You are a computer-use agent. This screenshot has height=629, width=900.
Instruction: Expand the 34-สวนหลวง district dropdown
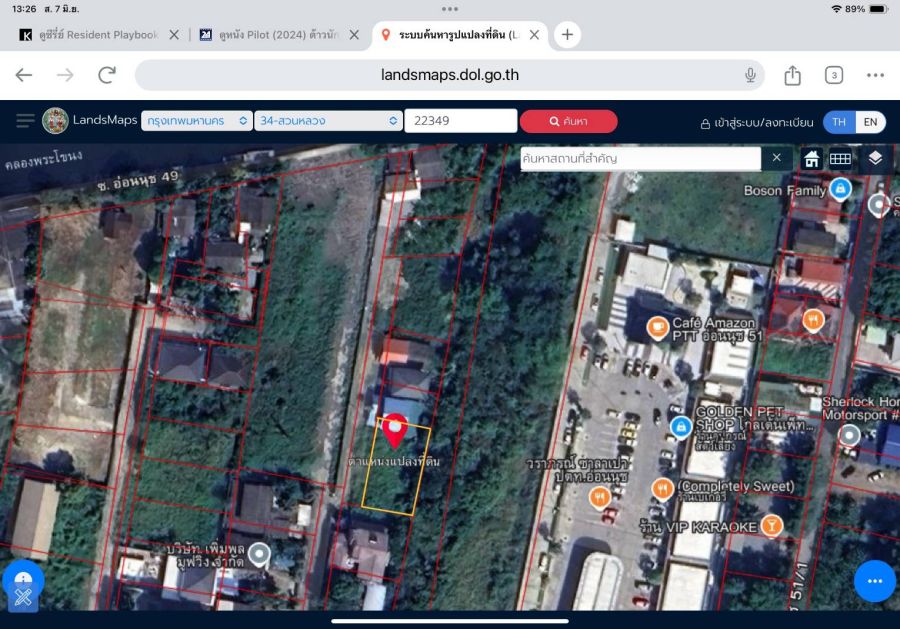(328, 121)
